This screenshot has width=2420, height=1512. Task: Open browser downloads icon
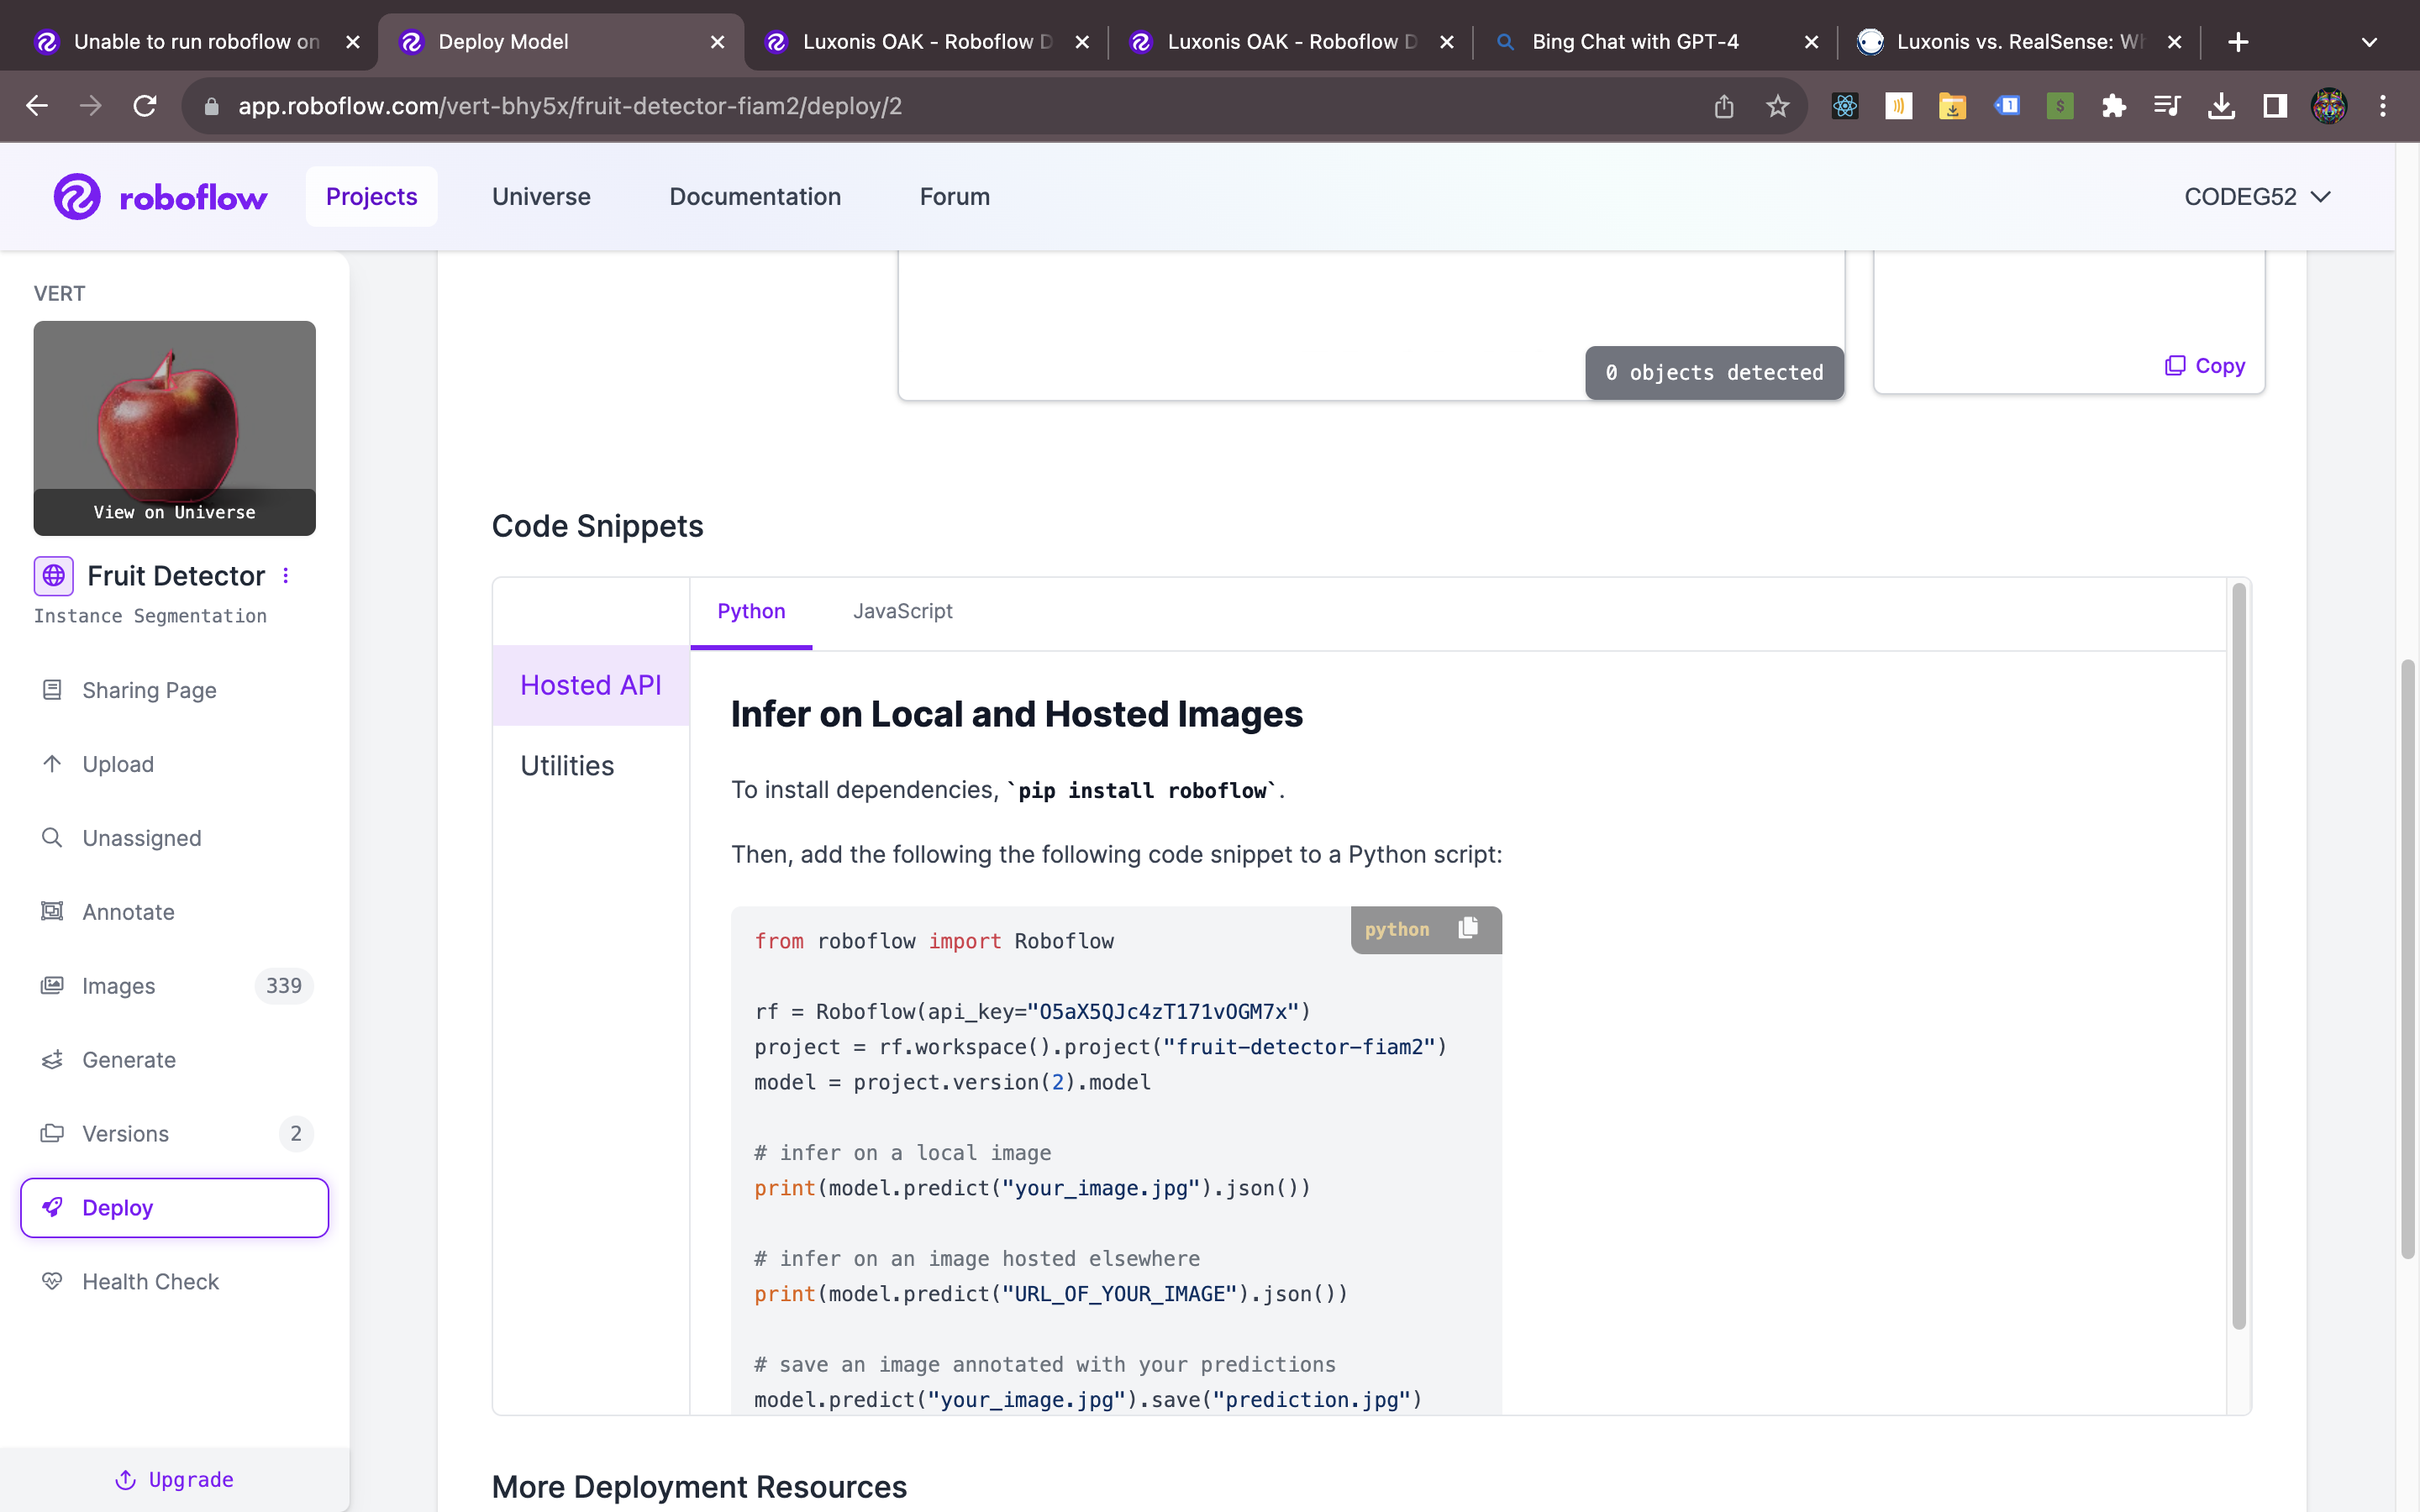(x=2221, y=106)
